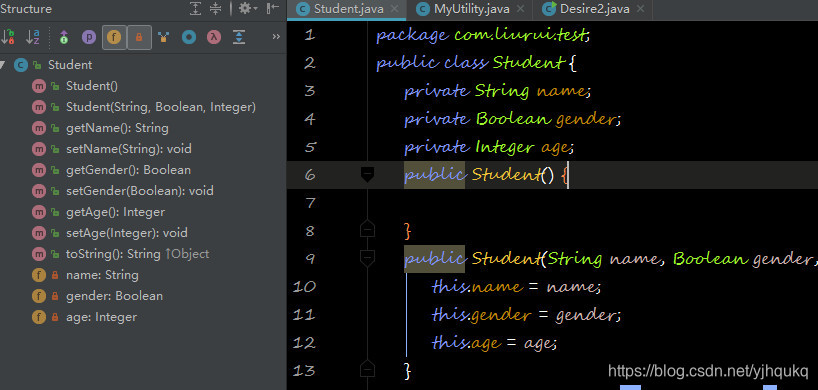Toggle Sort by Visibility in Structure toolbar
Image resolution: width=818 pixels, height=390 pixels.
click(8, 37)
